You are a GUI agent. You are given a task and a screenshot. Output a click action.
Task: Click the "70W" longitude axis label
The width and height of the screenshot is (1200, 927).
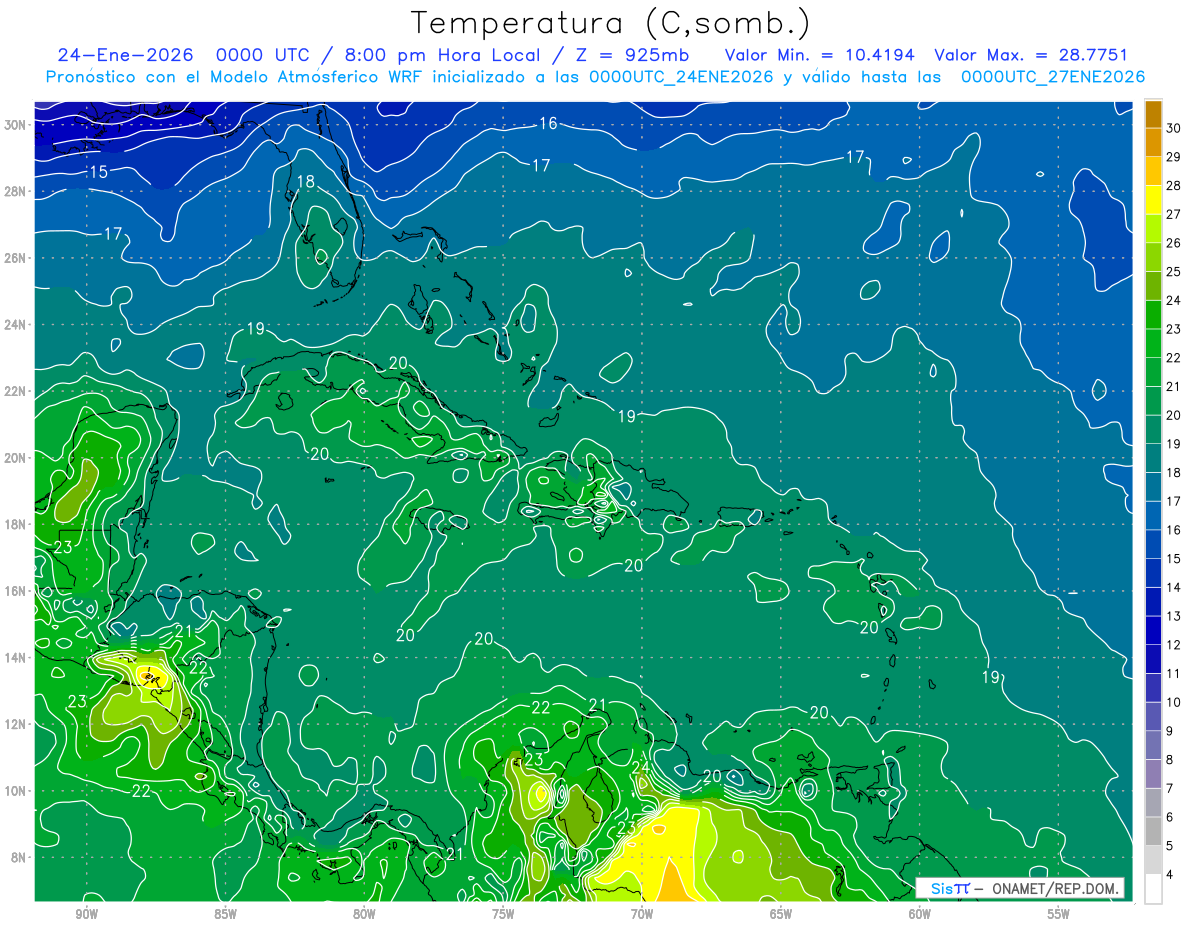coord(642,914)
